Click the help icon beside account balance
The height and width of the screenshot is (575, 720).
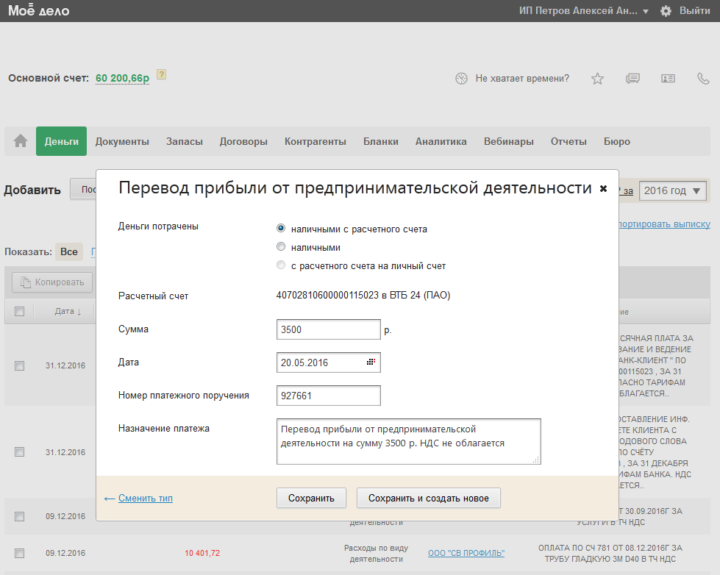161,75
